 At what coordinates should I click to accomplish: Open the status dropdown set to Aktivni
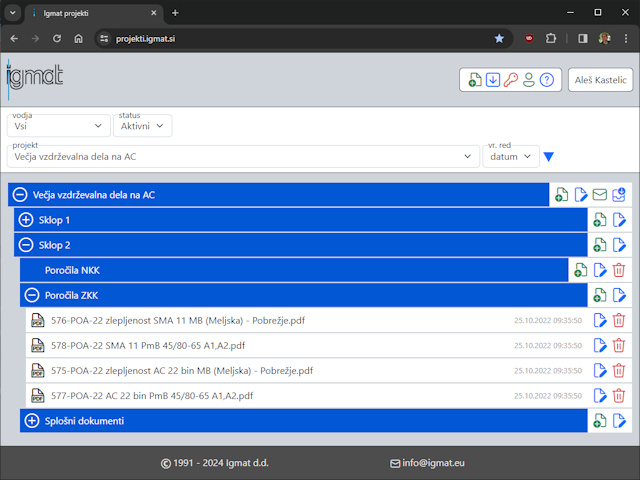pyautogui.click(x=142, y=126)
